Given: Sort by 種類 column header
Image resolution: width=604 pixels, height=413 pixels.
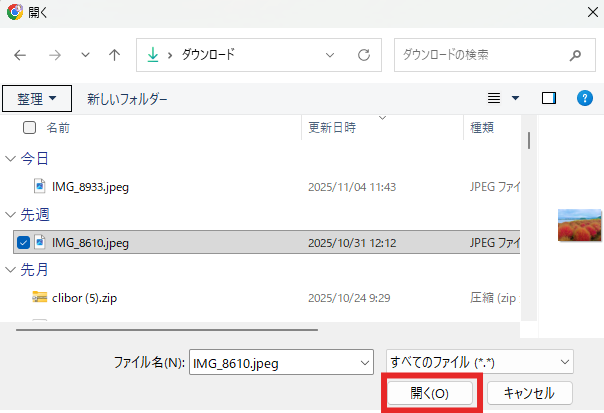Looking at the screenshot, I should 482,128.
